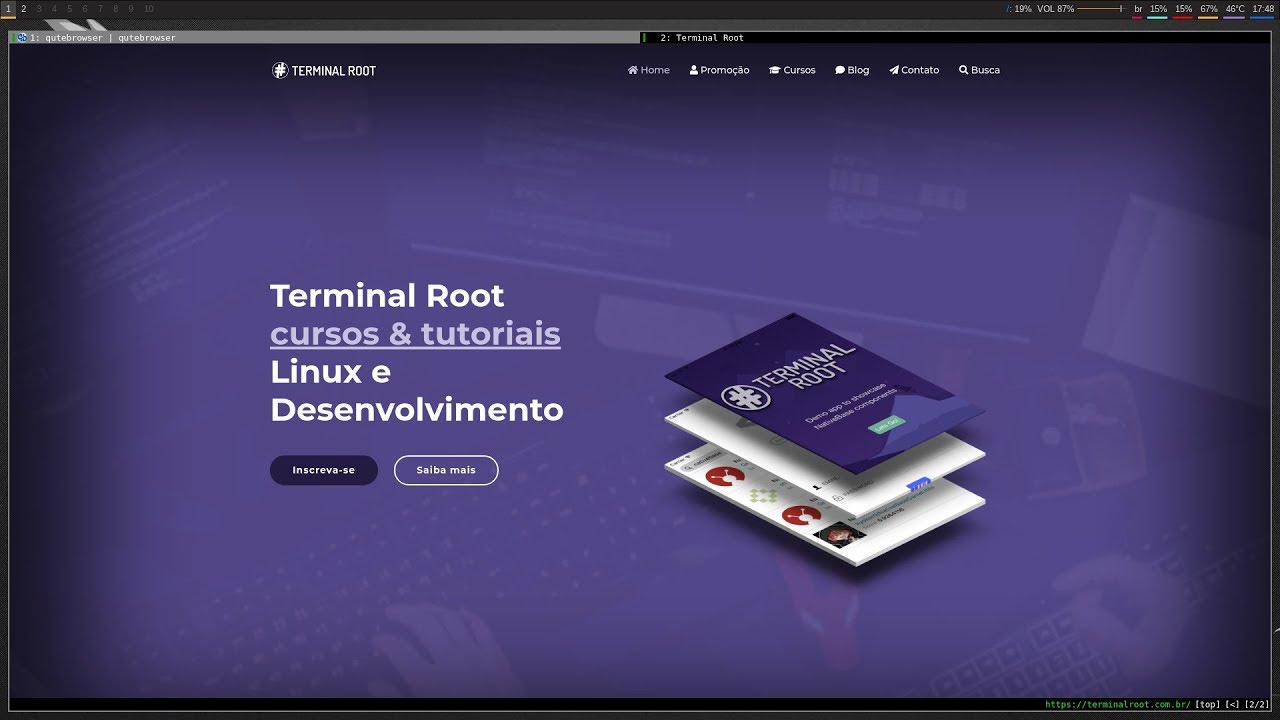Click the green button in mockup image

886,425
